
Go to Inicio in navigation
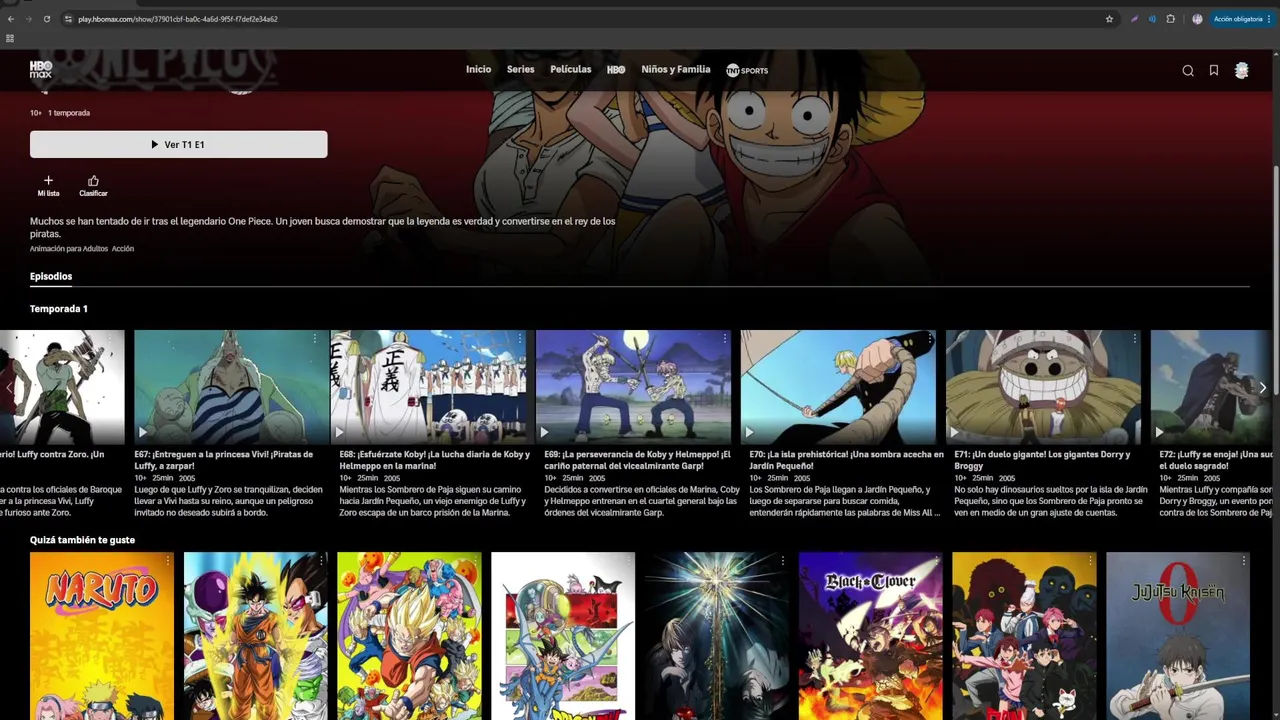pos(478,70)
